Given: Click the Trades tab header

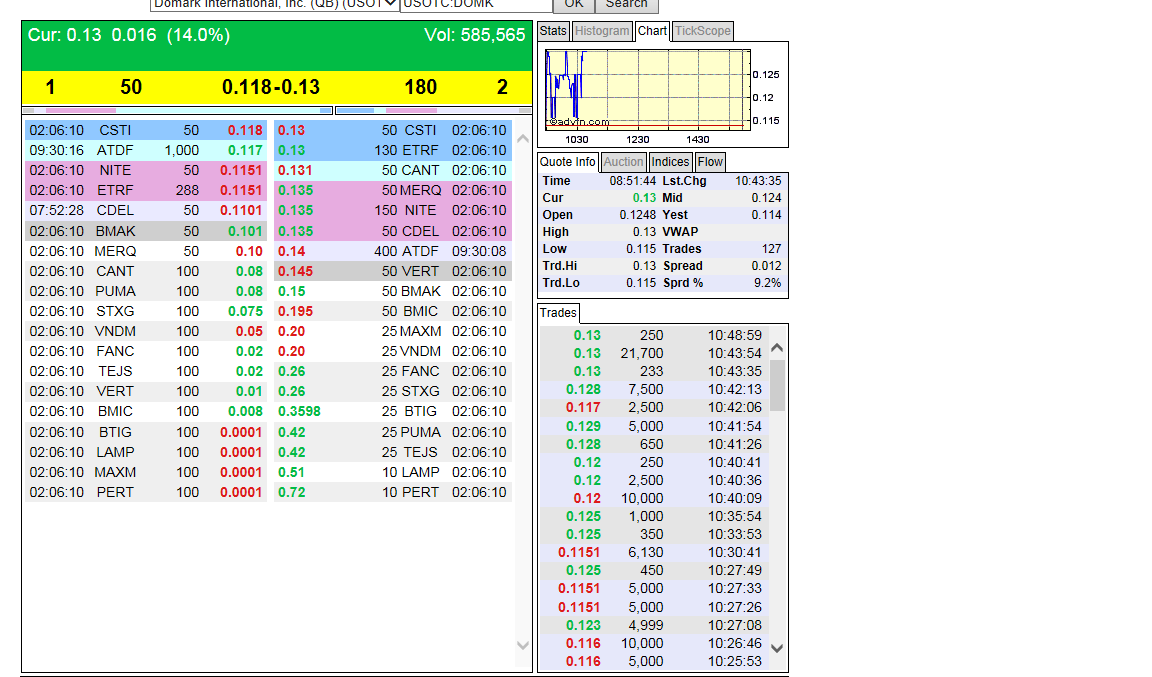Looking at the screenshot, I should pos(558,313).
